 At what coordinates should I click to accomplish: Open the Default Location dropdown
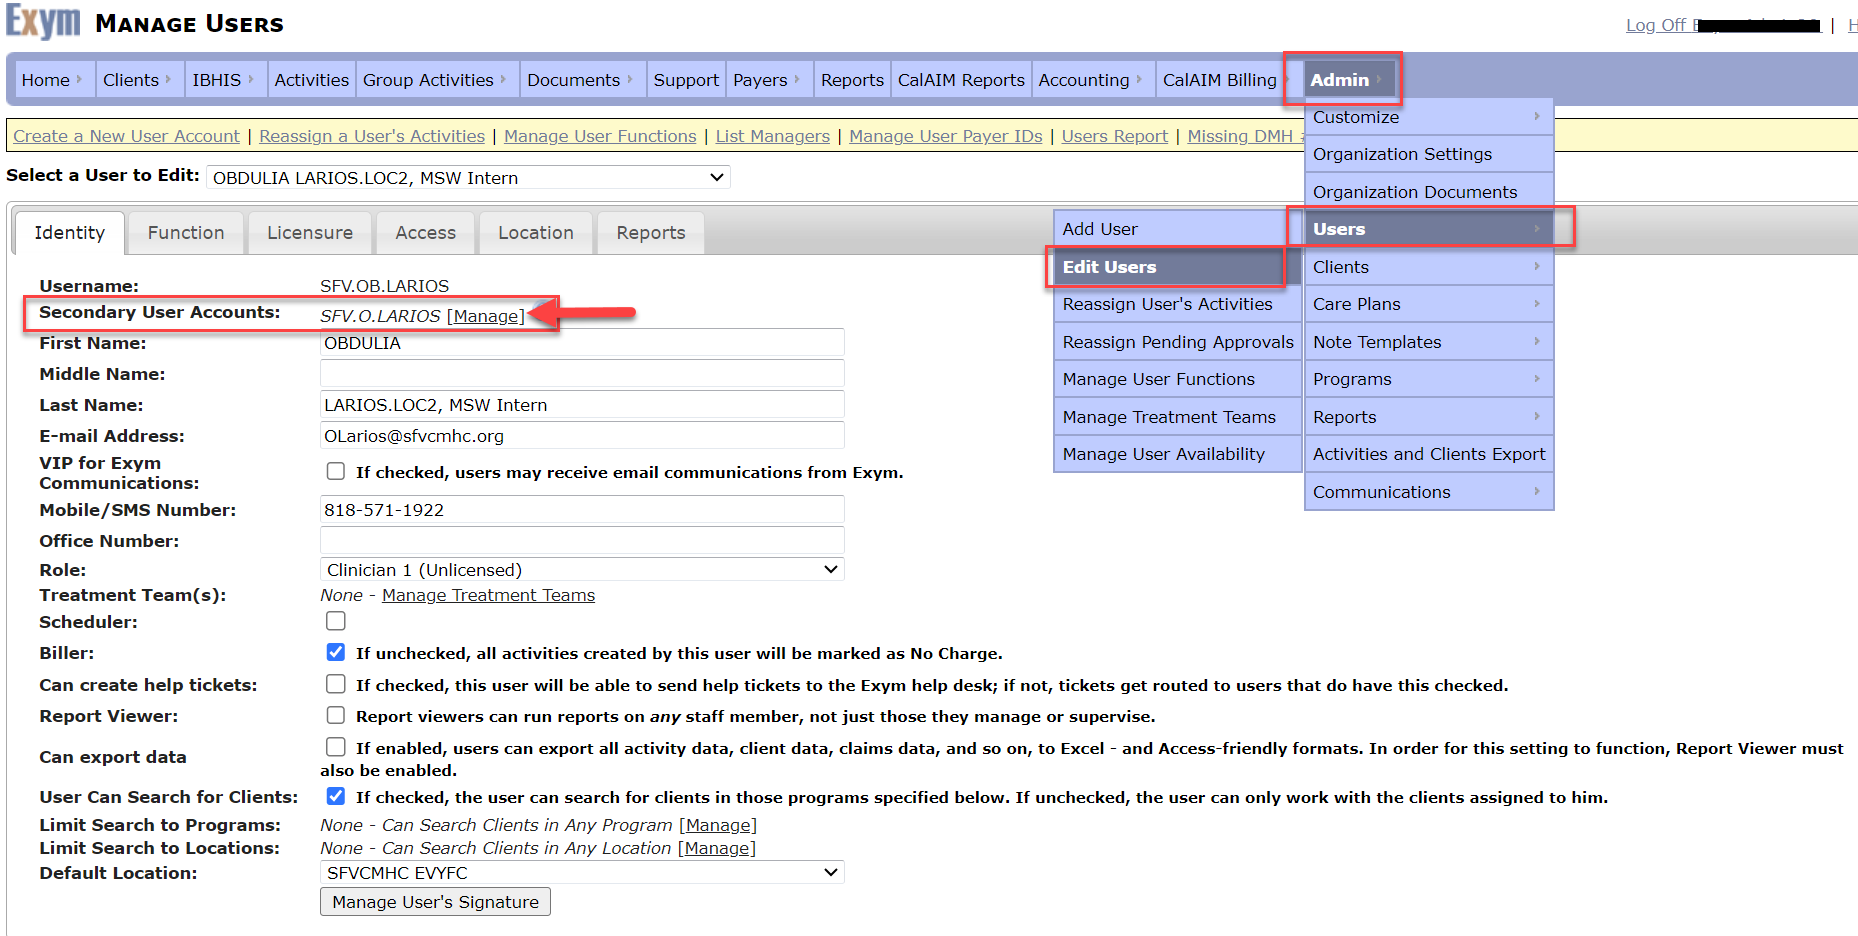click(x=582, y=872)
